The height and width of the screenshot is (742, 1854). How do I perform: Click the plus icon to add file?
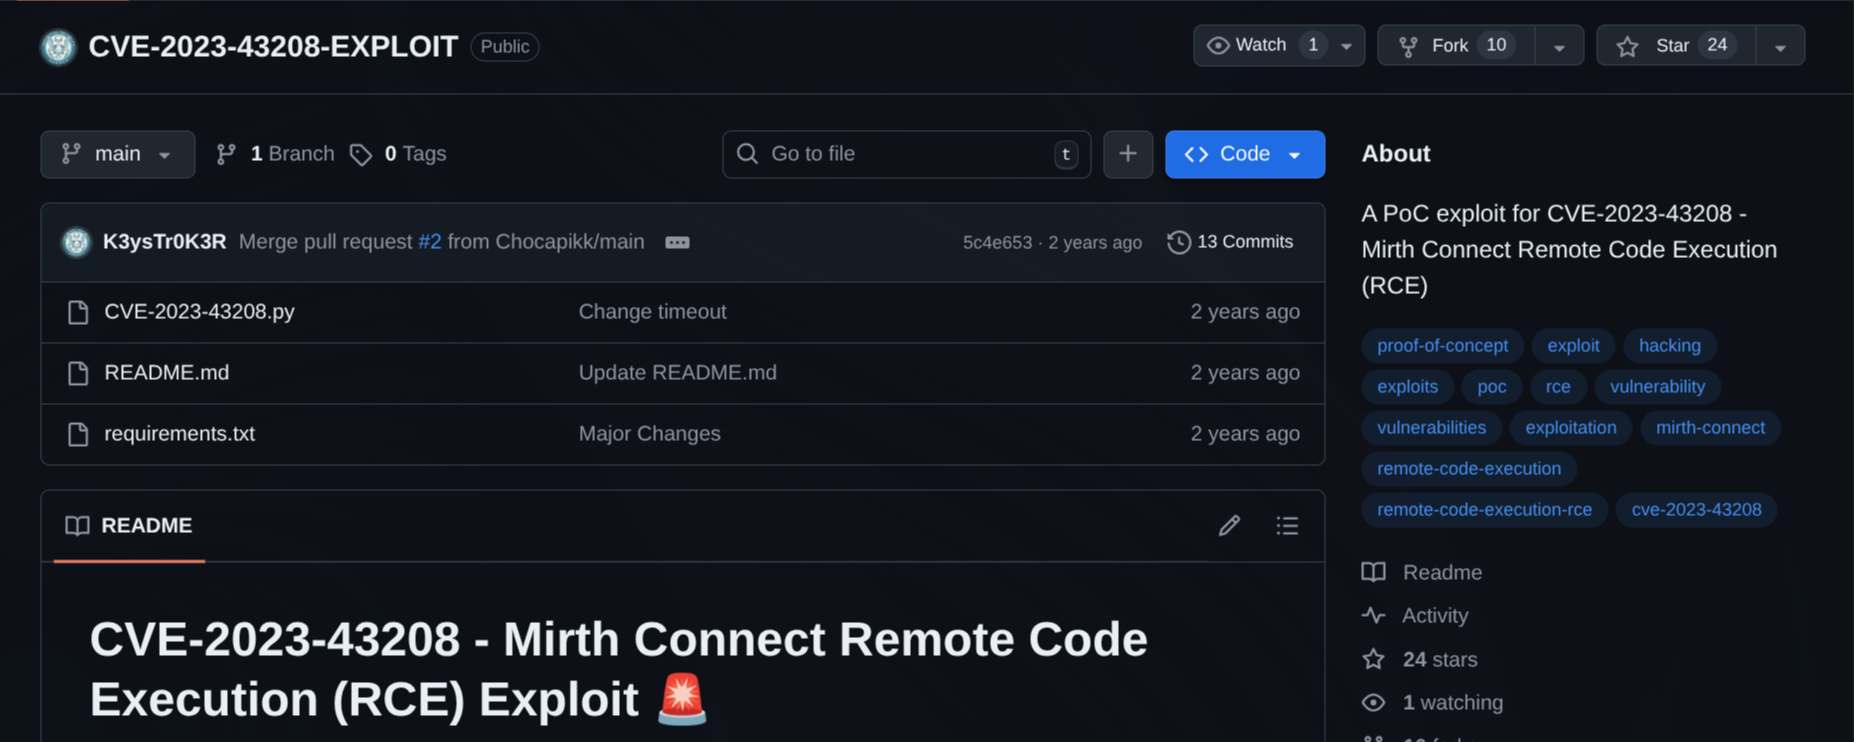point(1128,154)
